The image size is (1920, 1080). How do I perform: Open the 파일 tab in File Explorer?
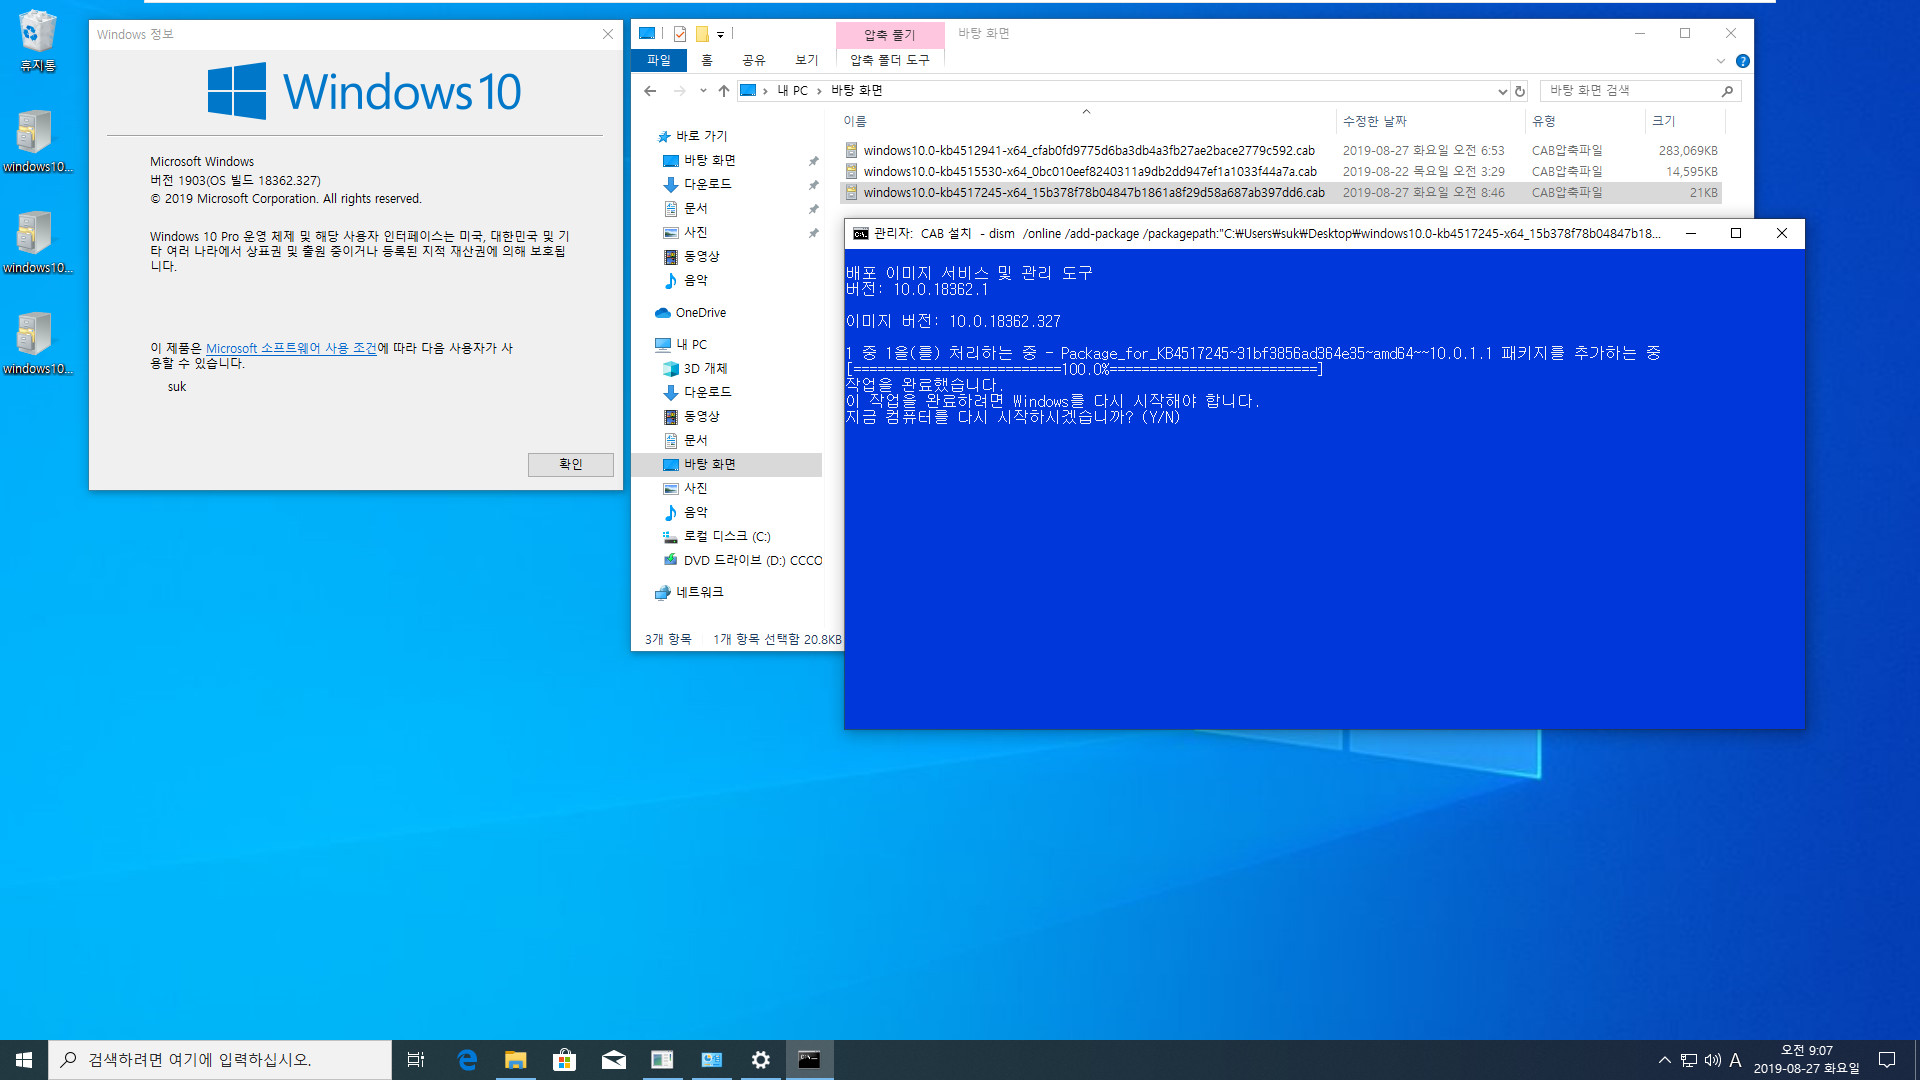click(x=659, y=61)
